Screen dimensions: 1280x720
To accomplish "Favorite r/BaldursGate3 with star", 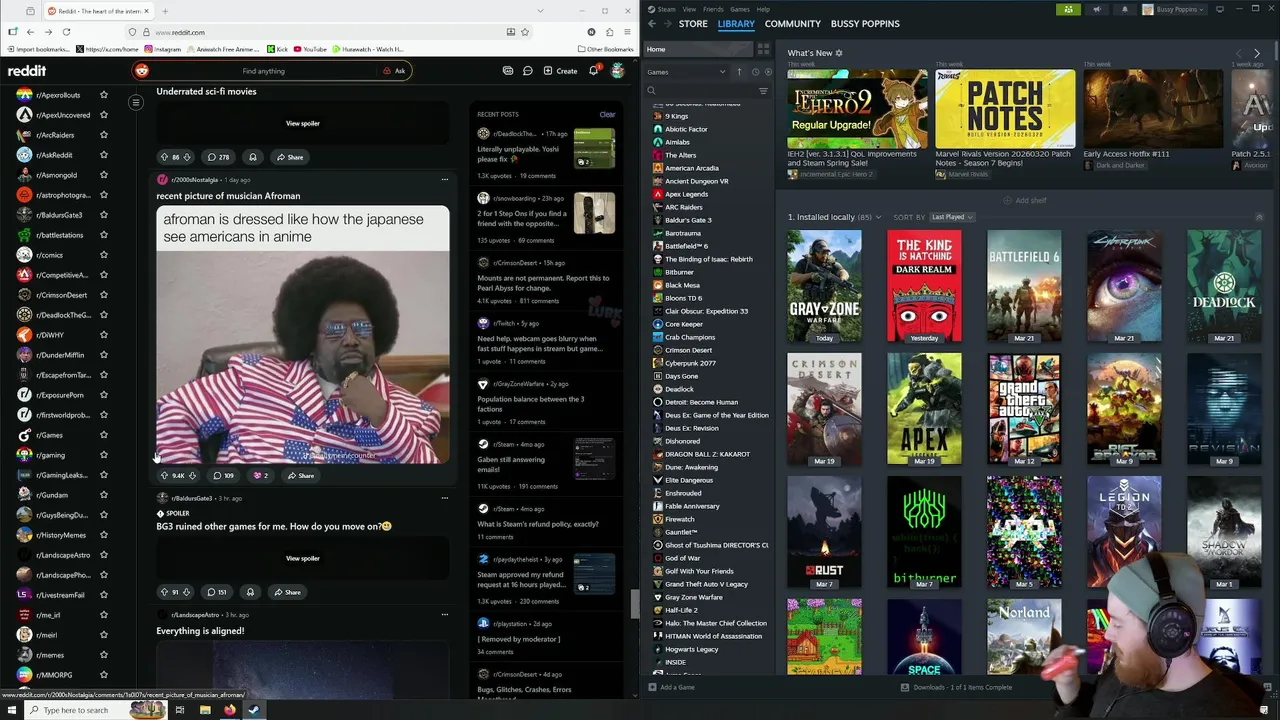I will [104, 215].
